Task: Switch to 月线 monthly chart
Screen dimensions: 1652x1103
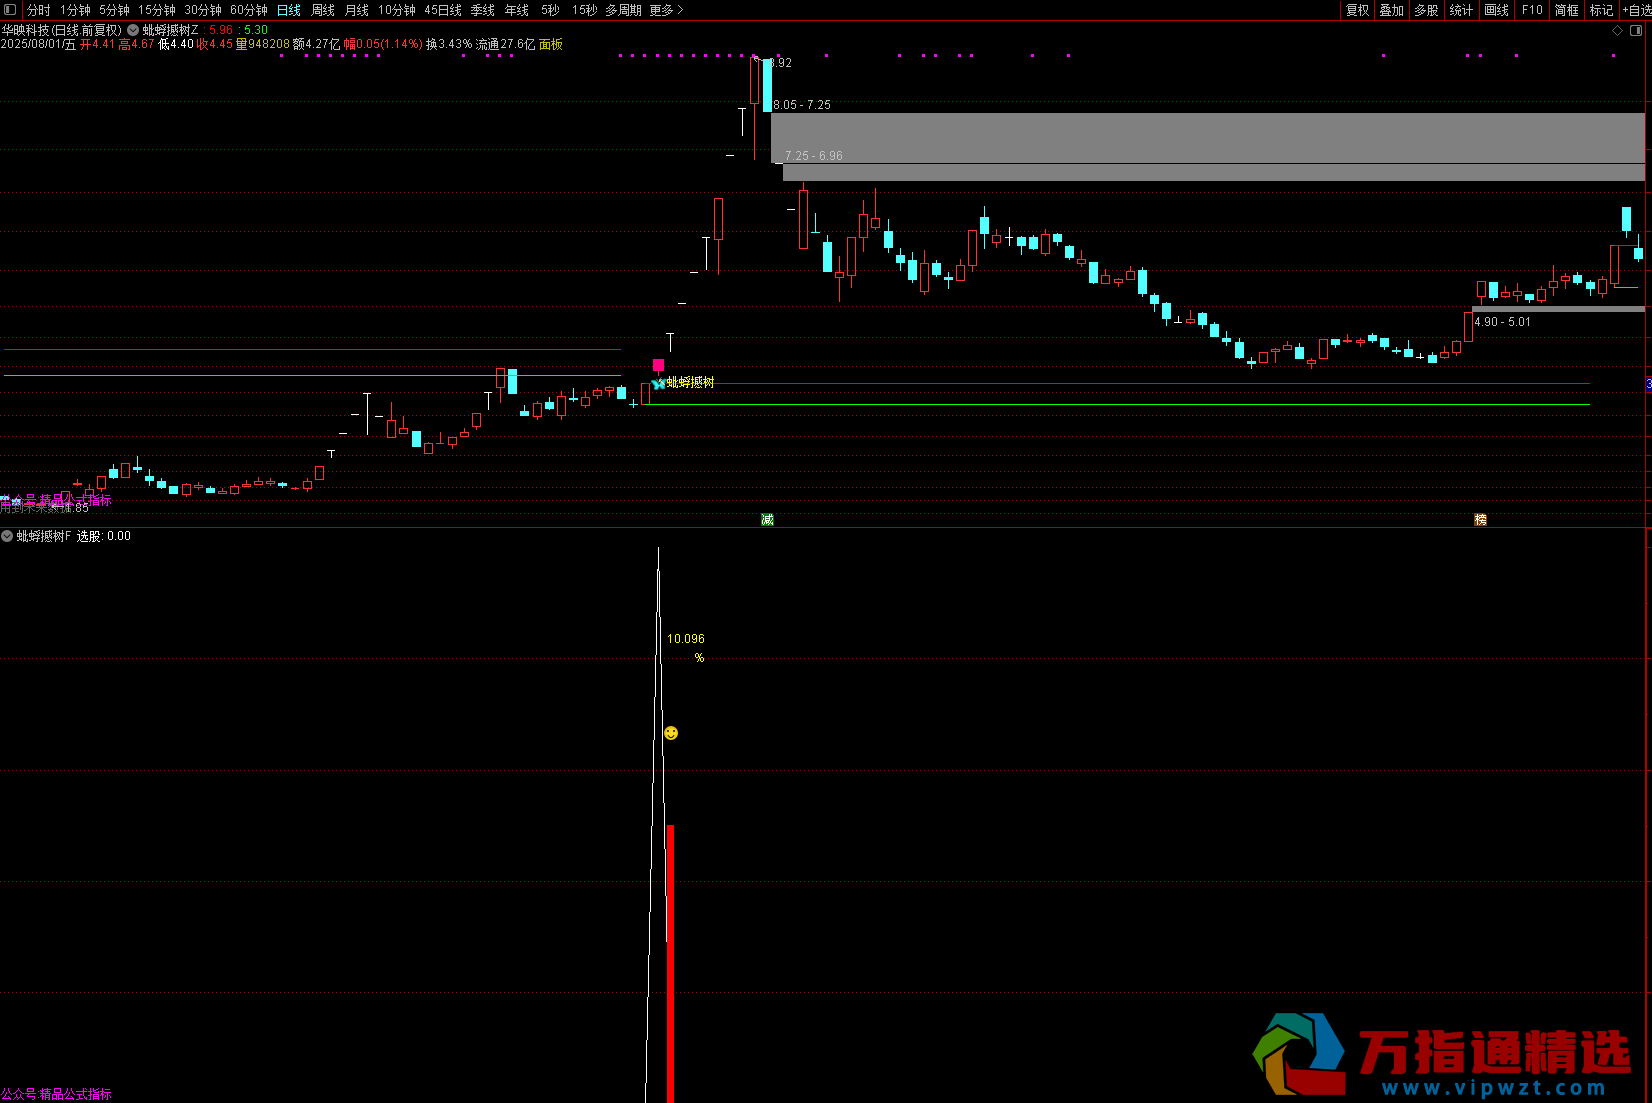Action: click(x=357, y=10)
